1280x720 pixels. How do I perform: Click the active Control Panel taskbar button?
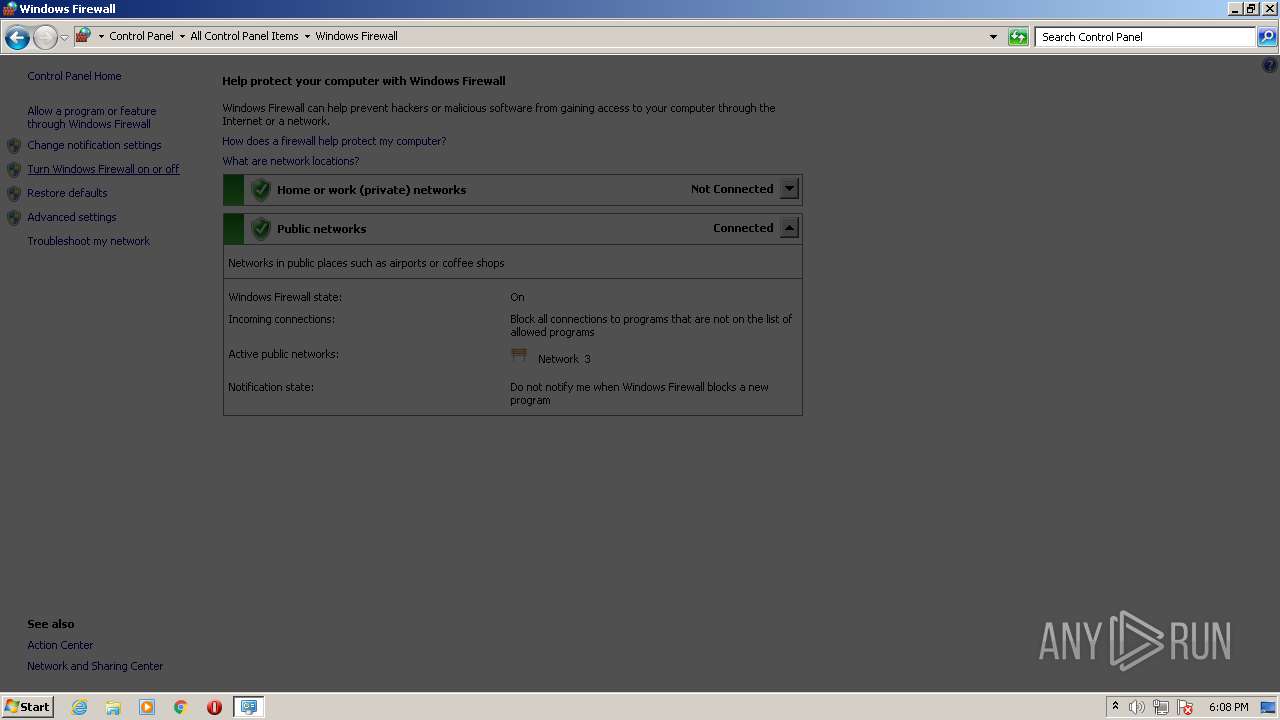[x=248, y=707]
